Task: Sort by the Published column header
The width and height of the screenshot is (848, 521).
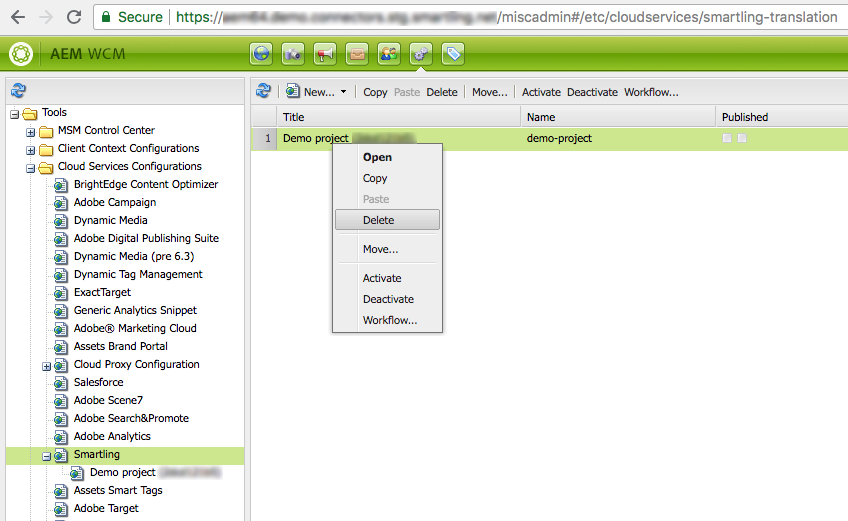Action: [x=781, y=117]
